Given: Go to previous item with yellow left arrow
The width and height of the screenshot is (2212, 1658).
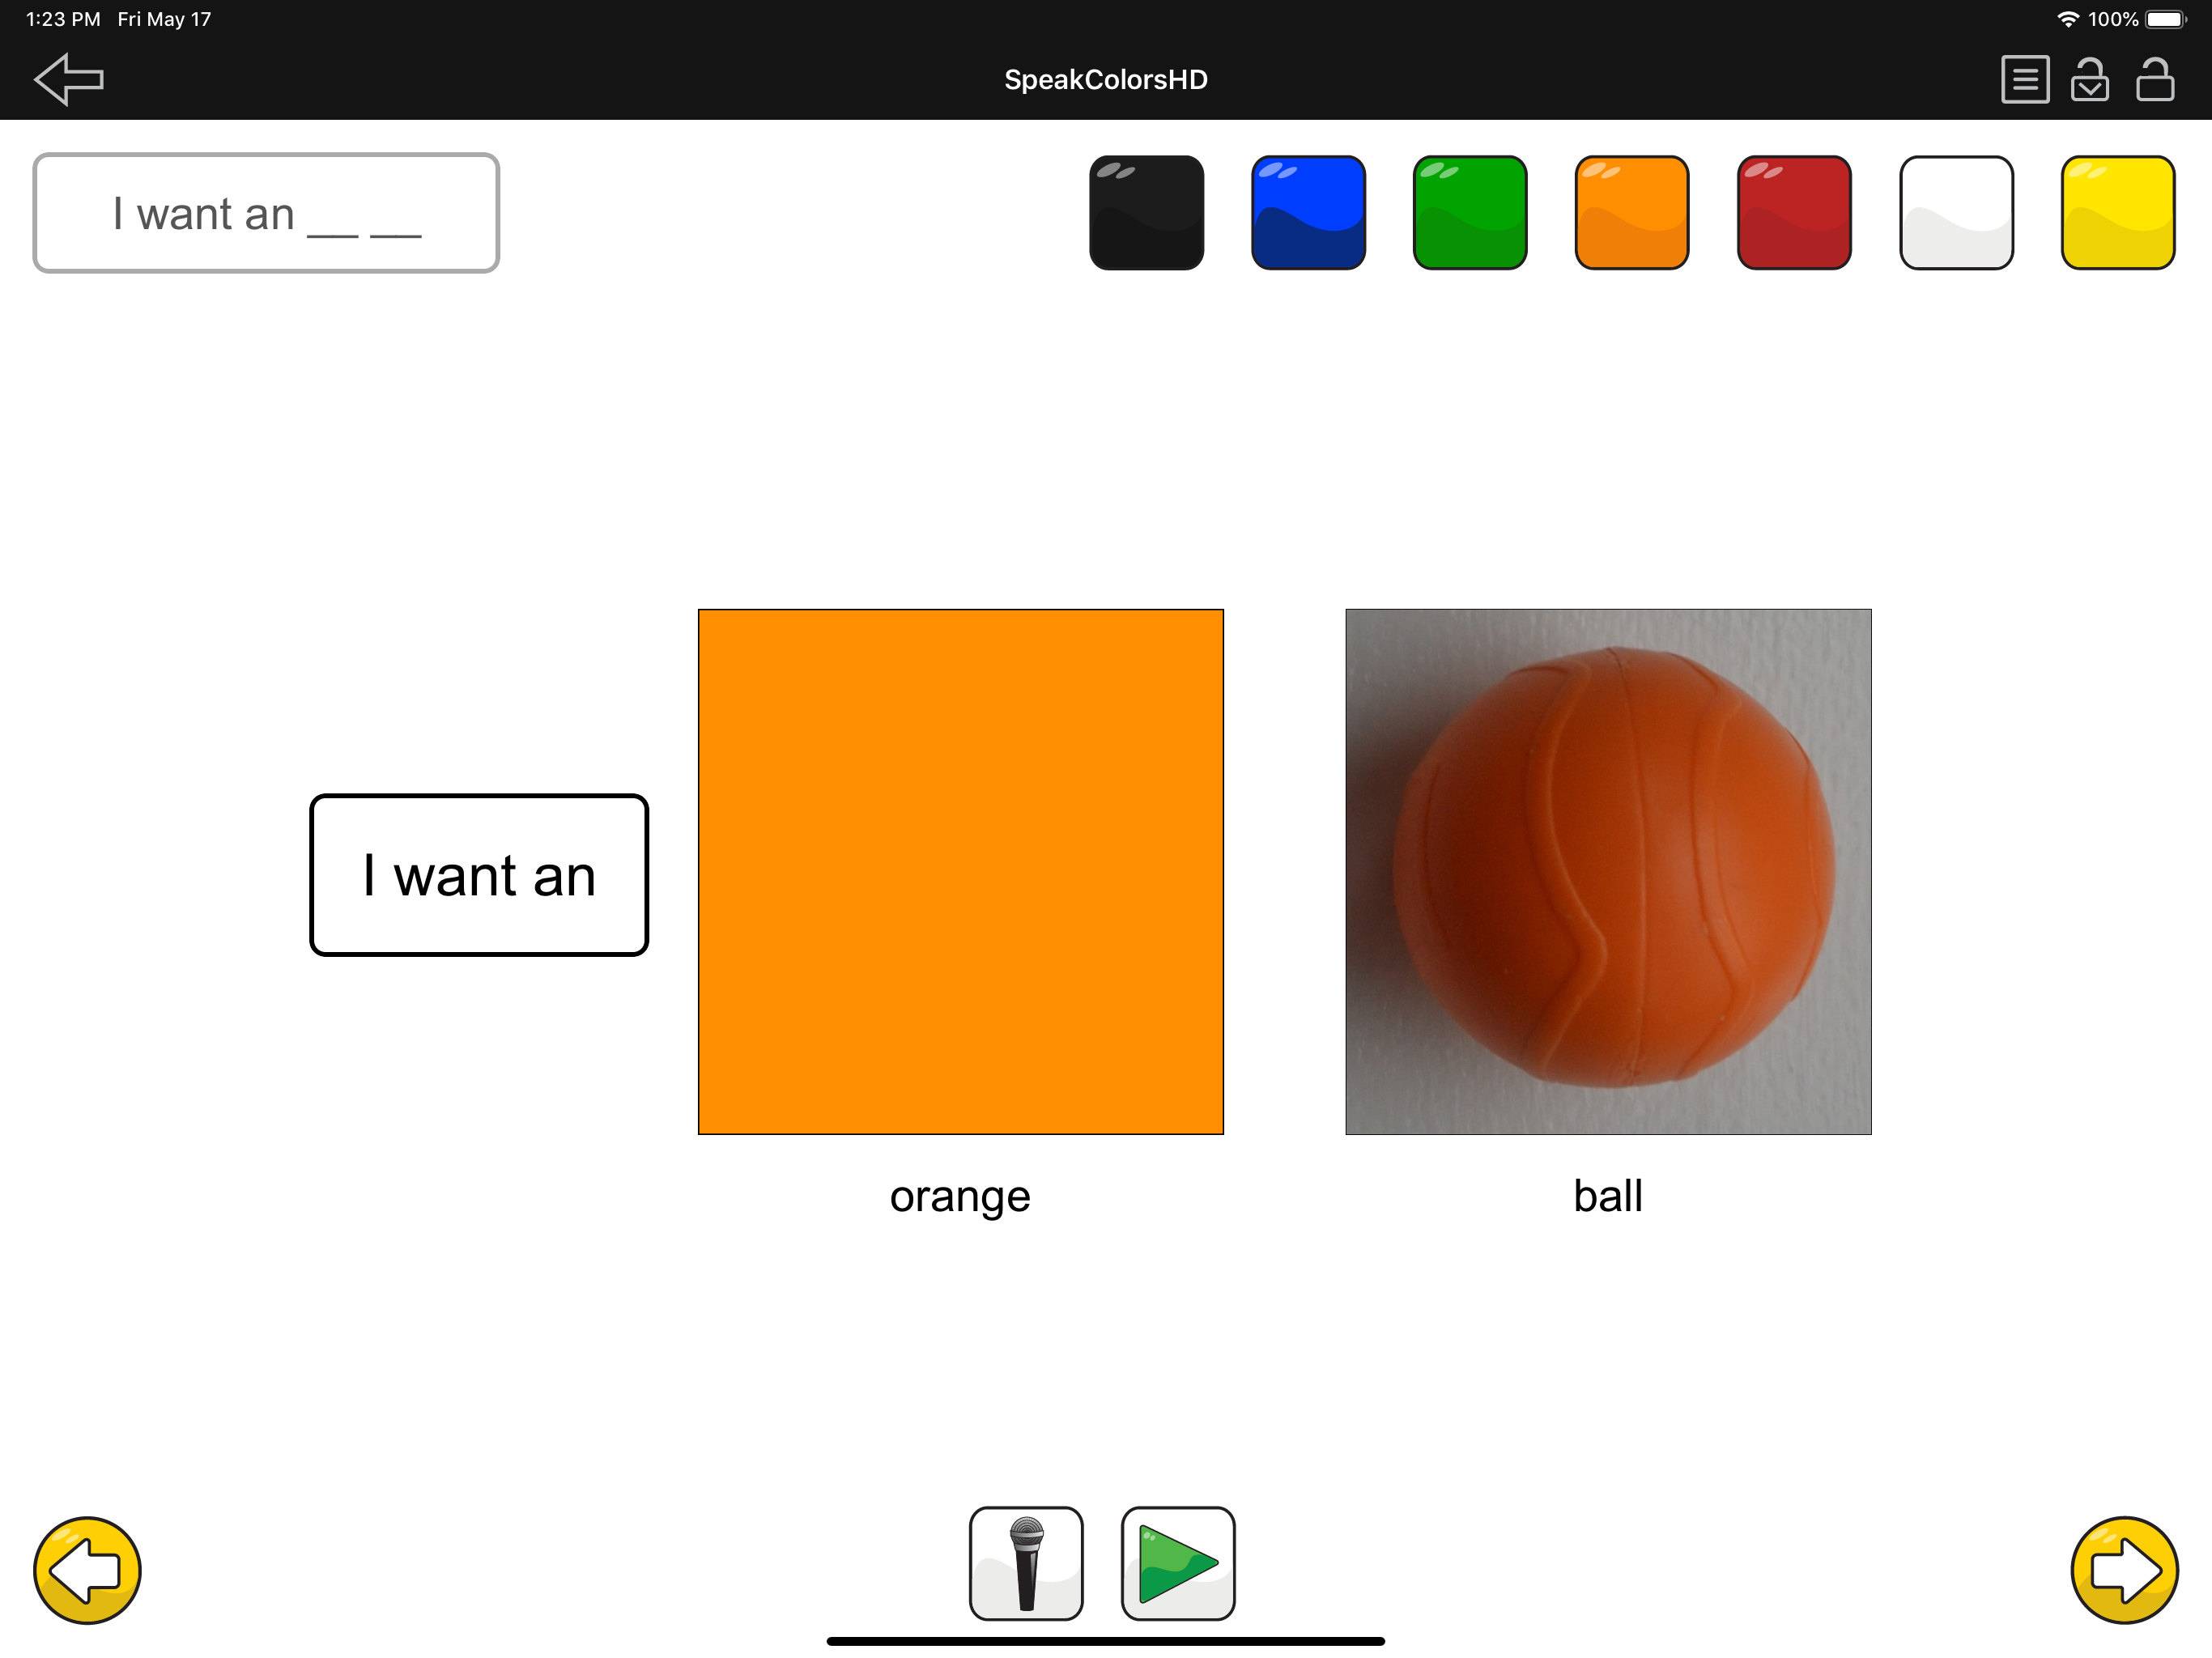Looking at the screenshot, I should click(87, 1569).
